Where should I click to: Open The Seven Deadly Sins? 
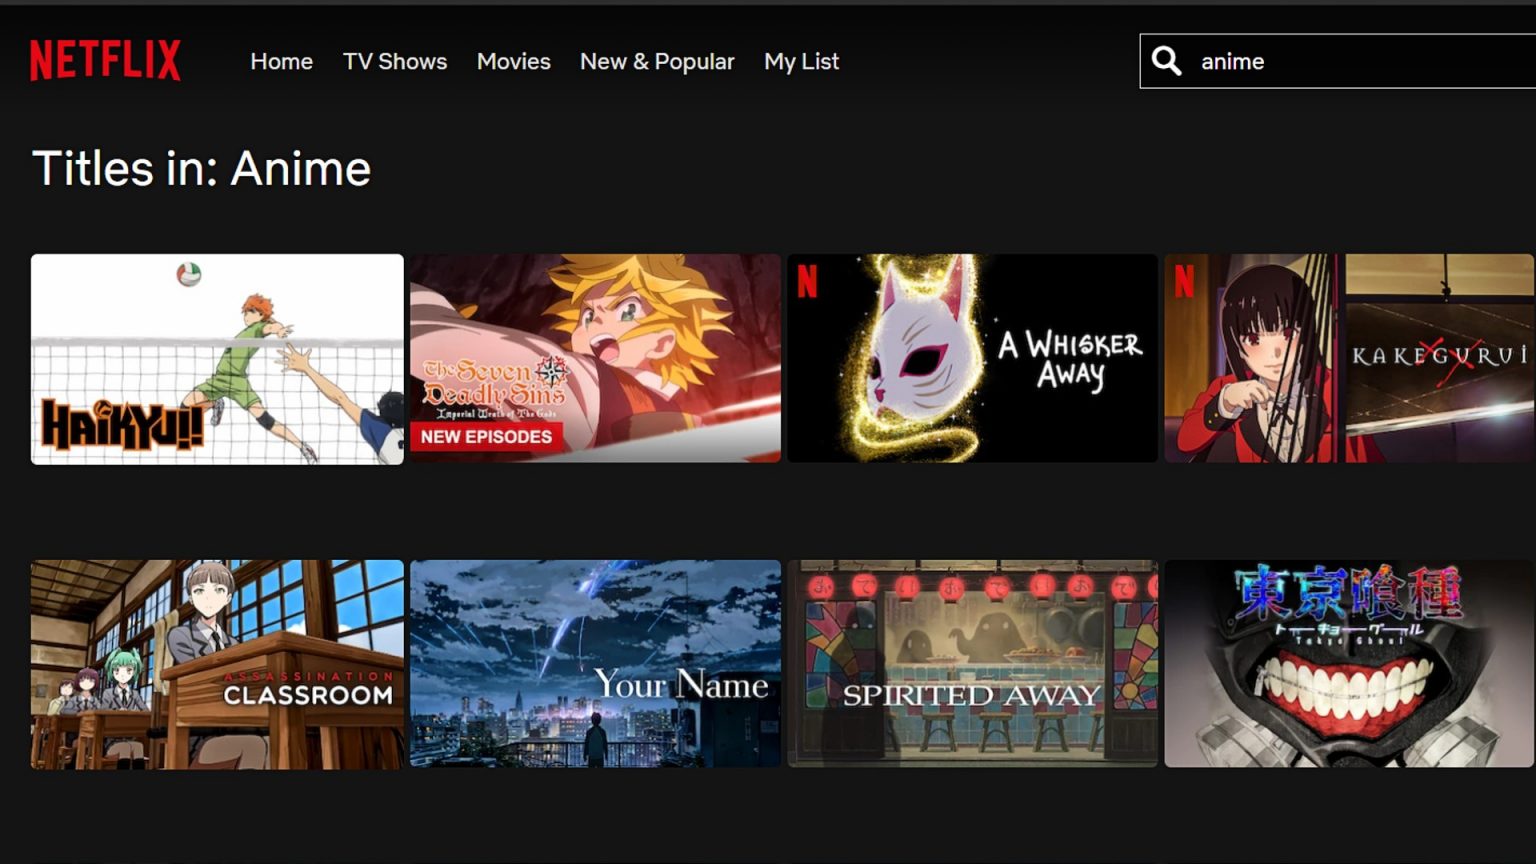[595, 359]
